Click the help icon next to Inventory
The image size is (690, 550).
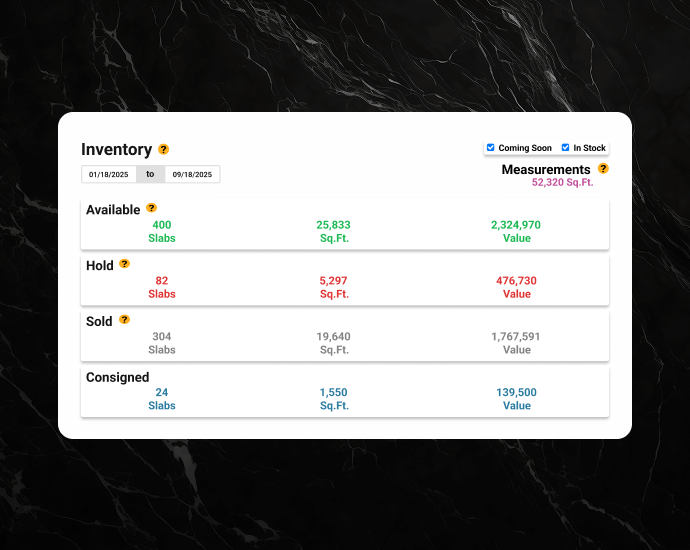164,149
